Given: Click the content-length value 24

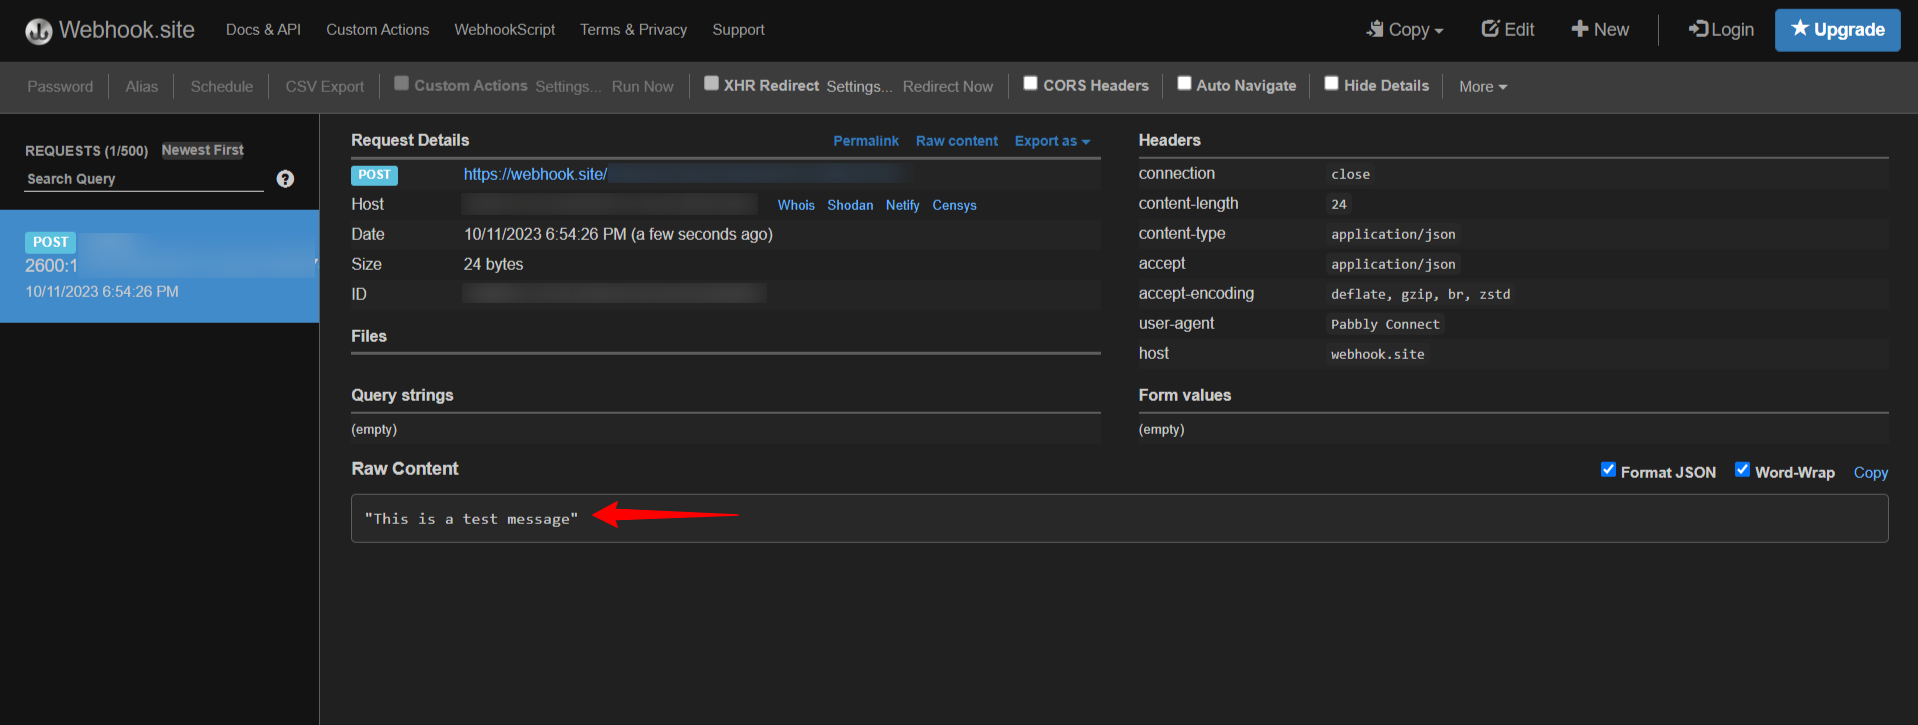Looking at the screenshot, I should pyautogui.click(x=1339, y=204).
